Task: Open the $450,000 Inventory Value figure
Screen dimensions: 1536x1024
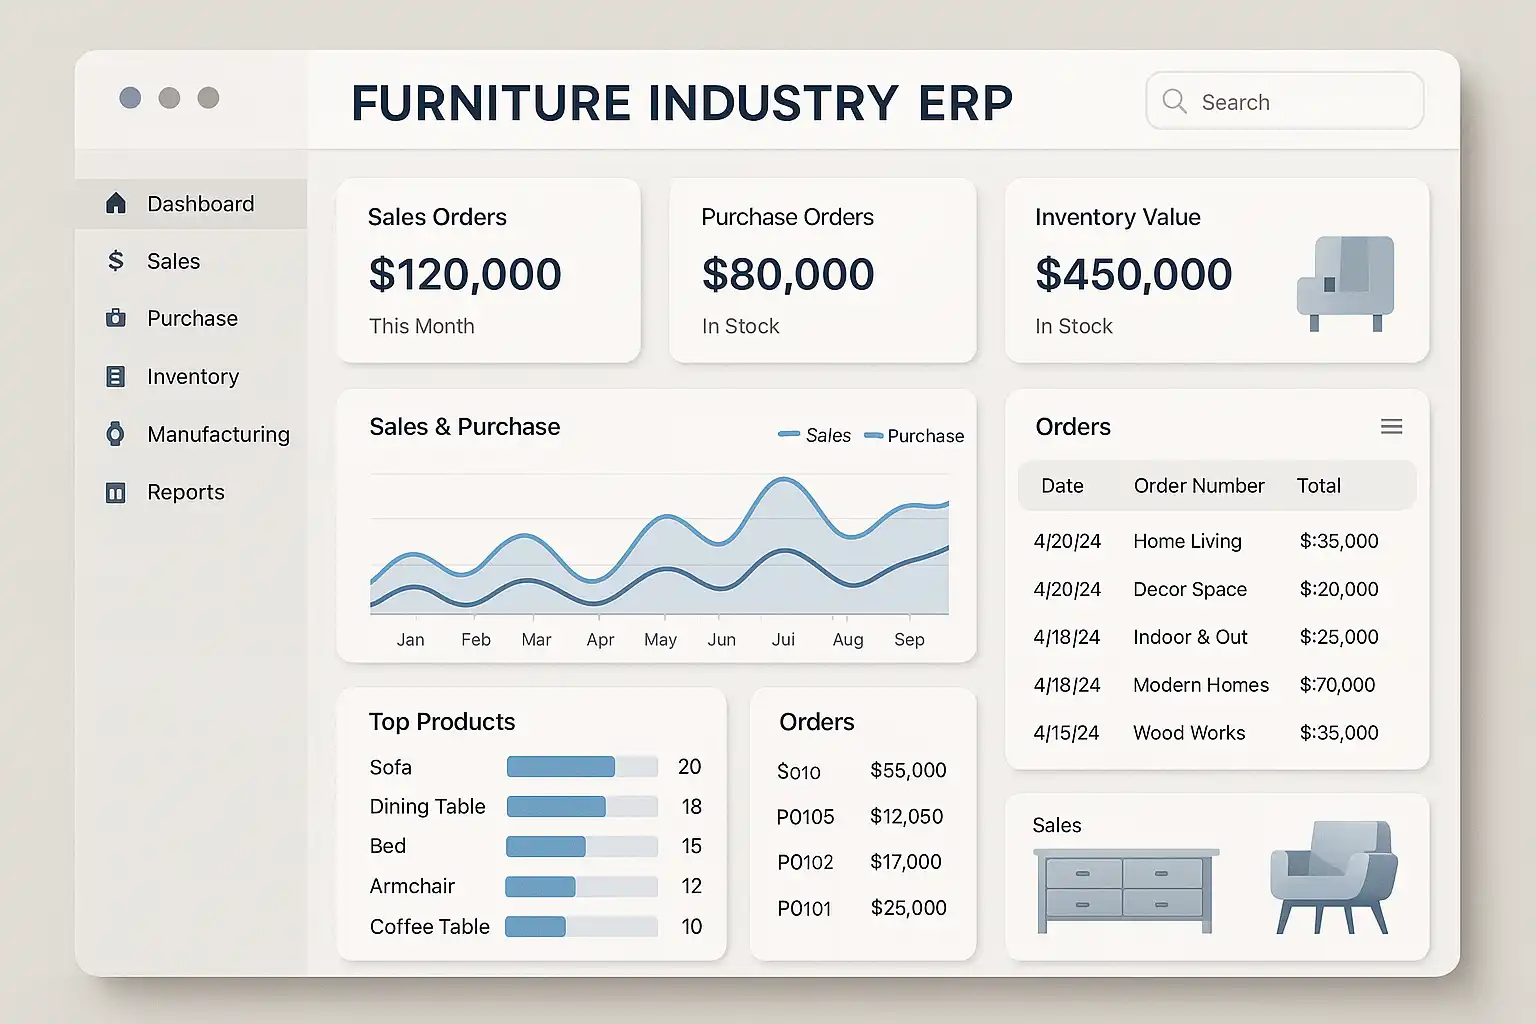Action: point(1134,274)
